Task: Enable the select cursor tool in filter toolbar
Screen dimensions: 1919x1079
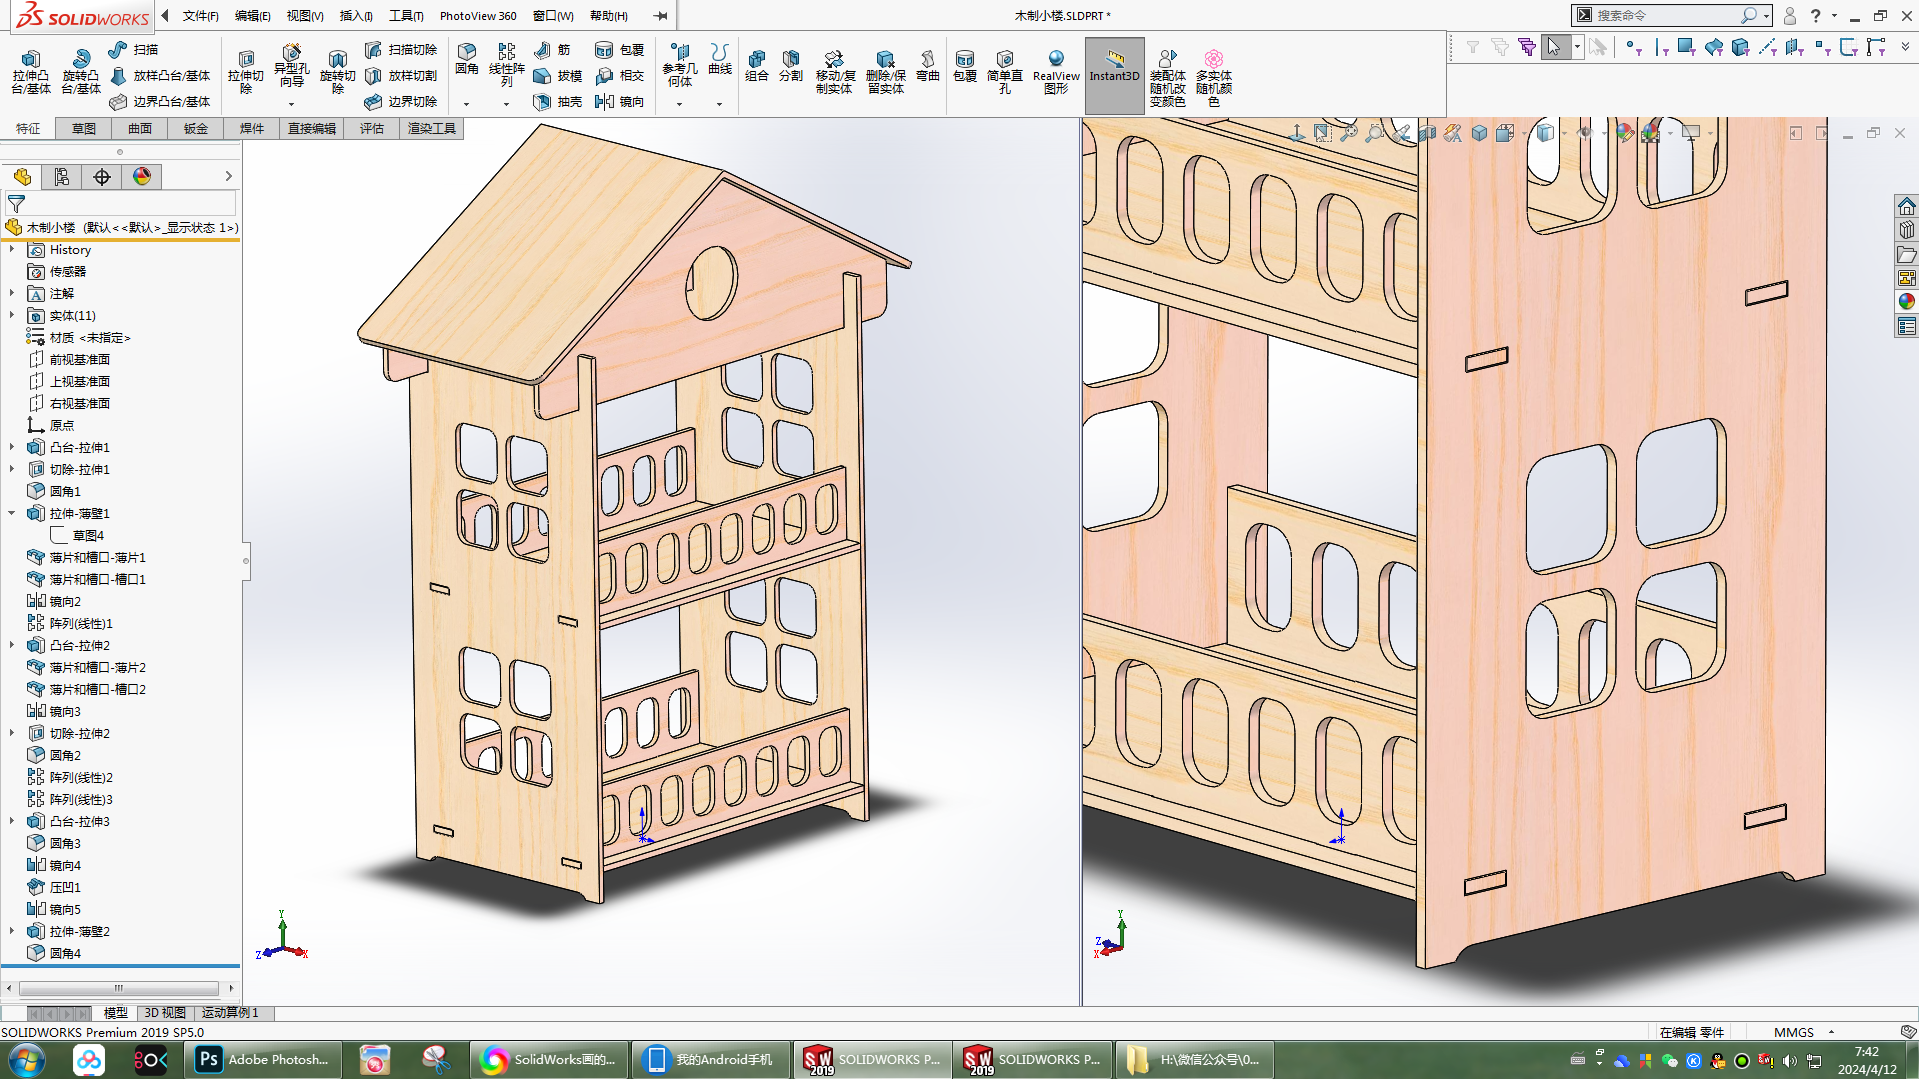Action: pyautogui.click(x=1554, y=47)
